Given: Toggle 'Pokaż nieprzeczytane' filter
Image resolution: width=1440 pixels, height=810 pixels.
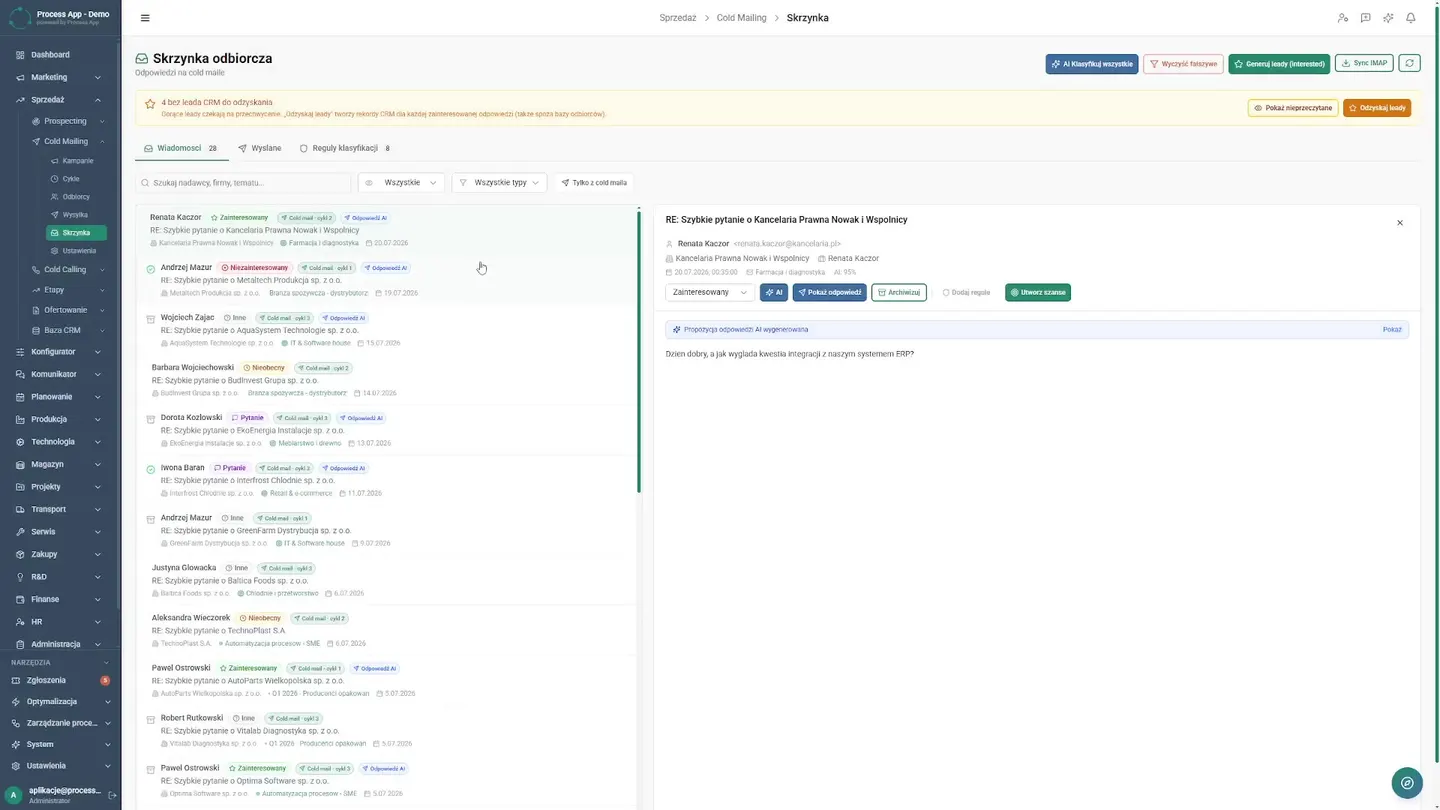Looking at the screenshot, I should 1293,108.
